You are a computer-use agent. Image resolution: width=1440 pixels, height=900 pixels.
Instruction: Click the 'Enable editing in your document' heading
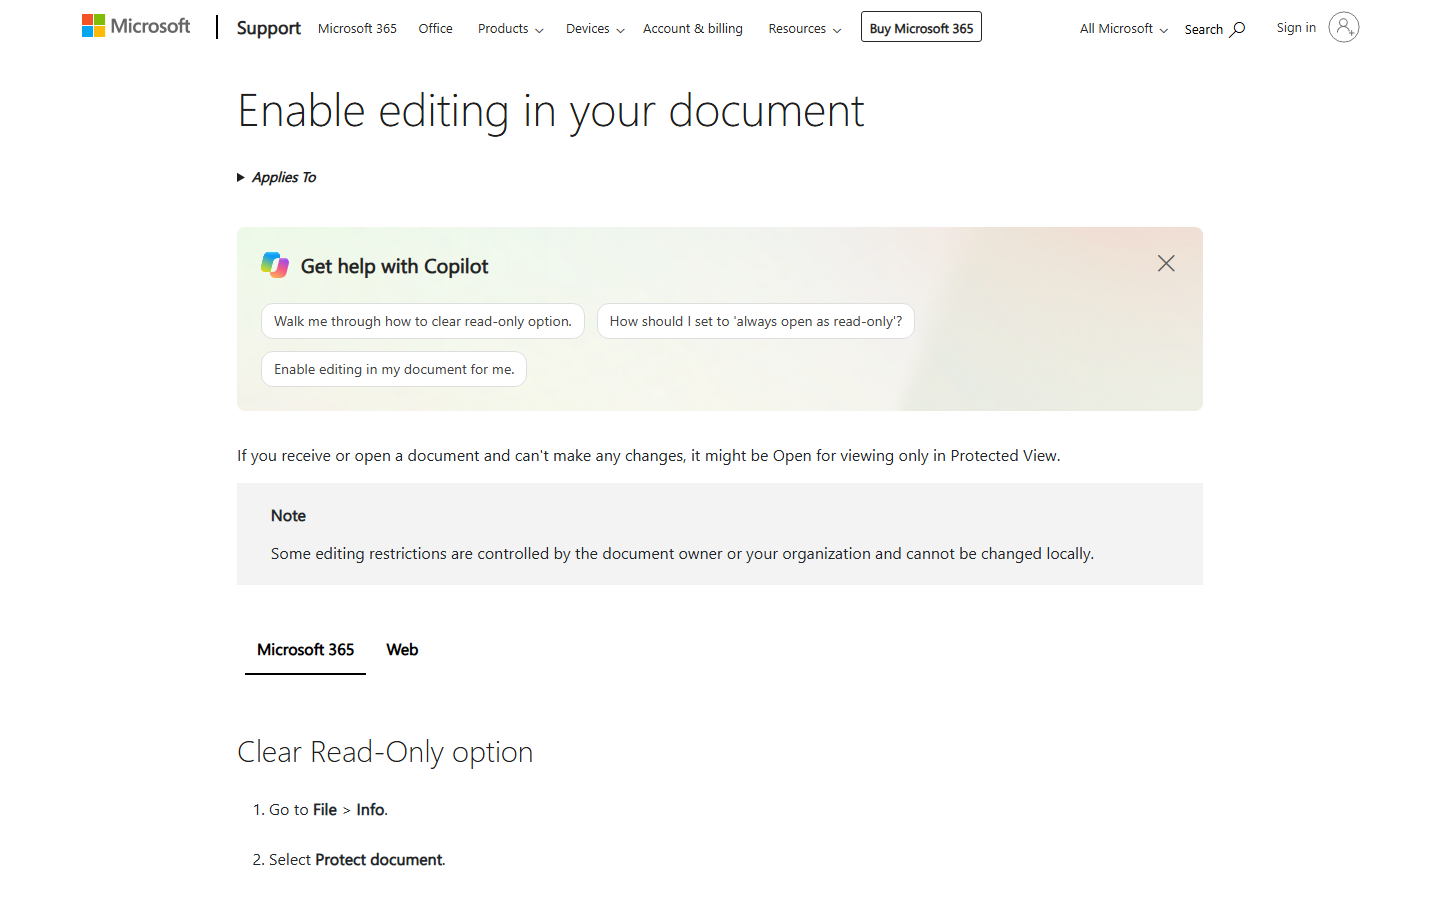pos(550,110)
